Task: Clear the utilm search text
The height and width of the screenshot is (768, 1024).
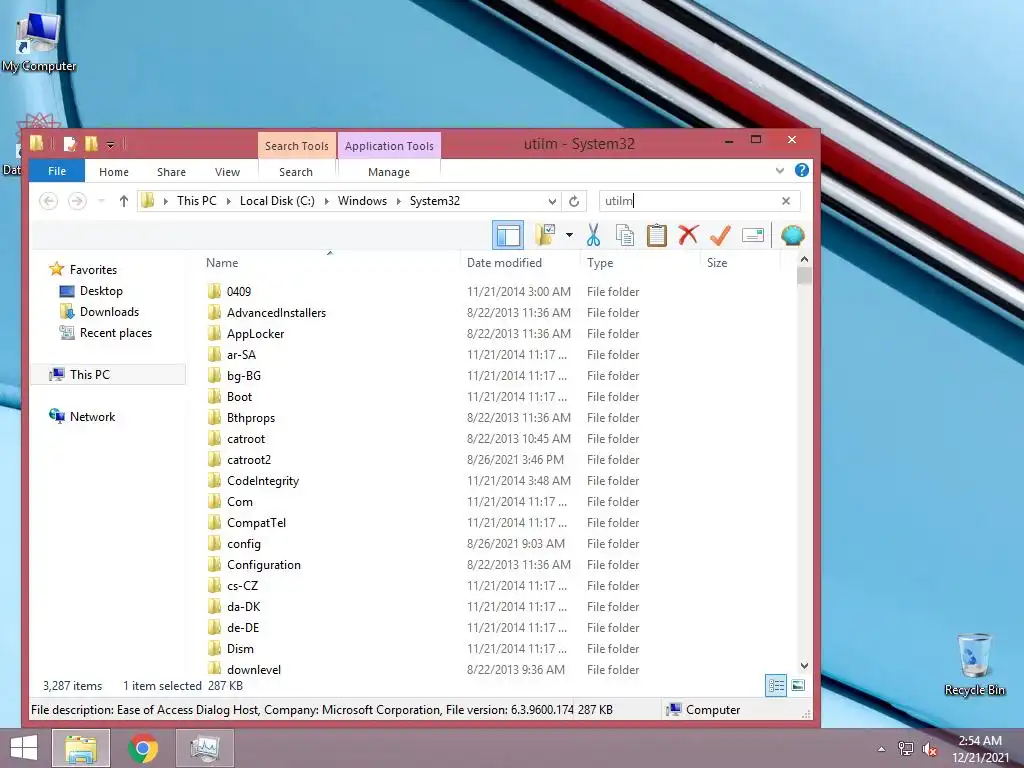Action: tap(786, 201)
